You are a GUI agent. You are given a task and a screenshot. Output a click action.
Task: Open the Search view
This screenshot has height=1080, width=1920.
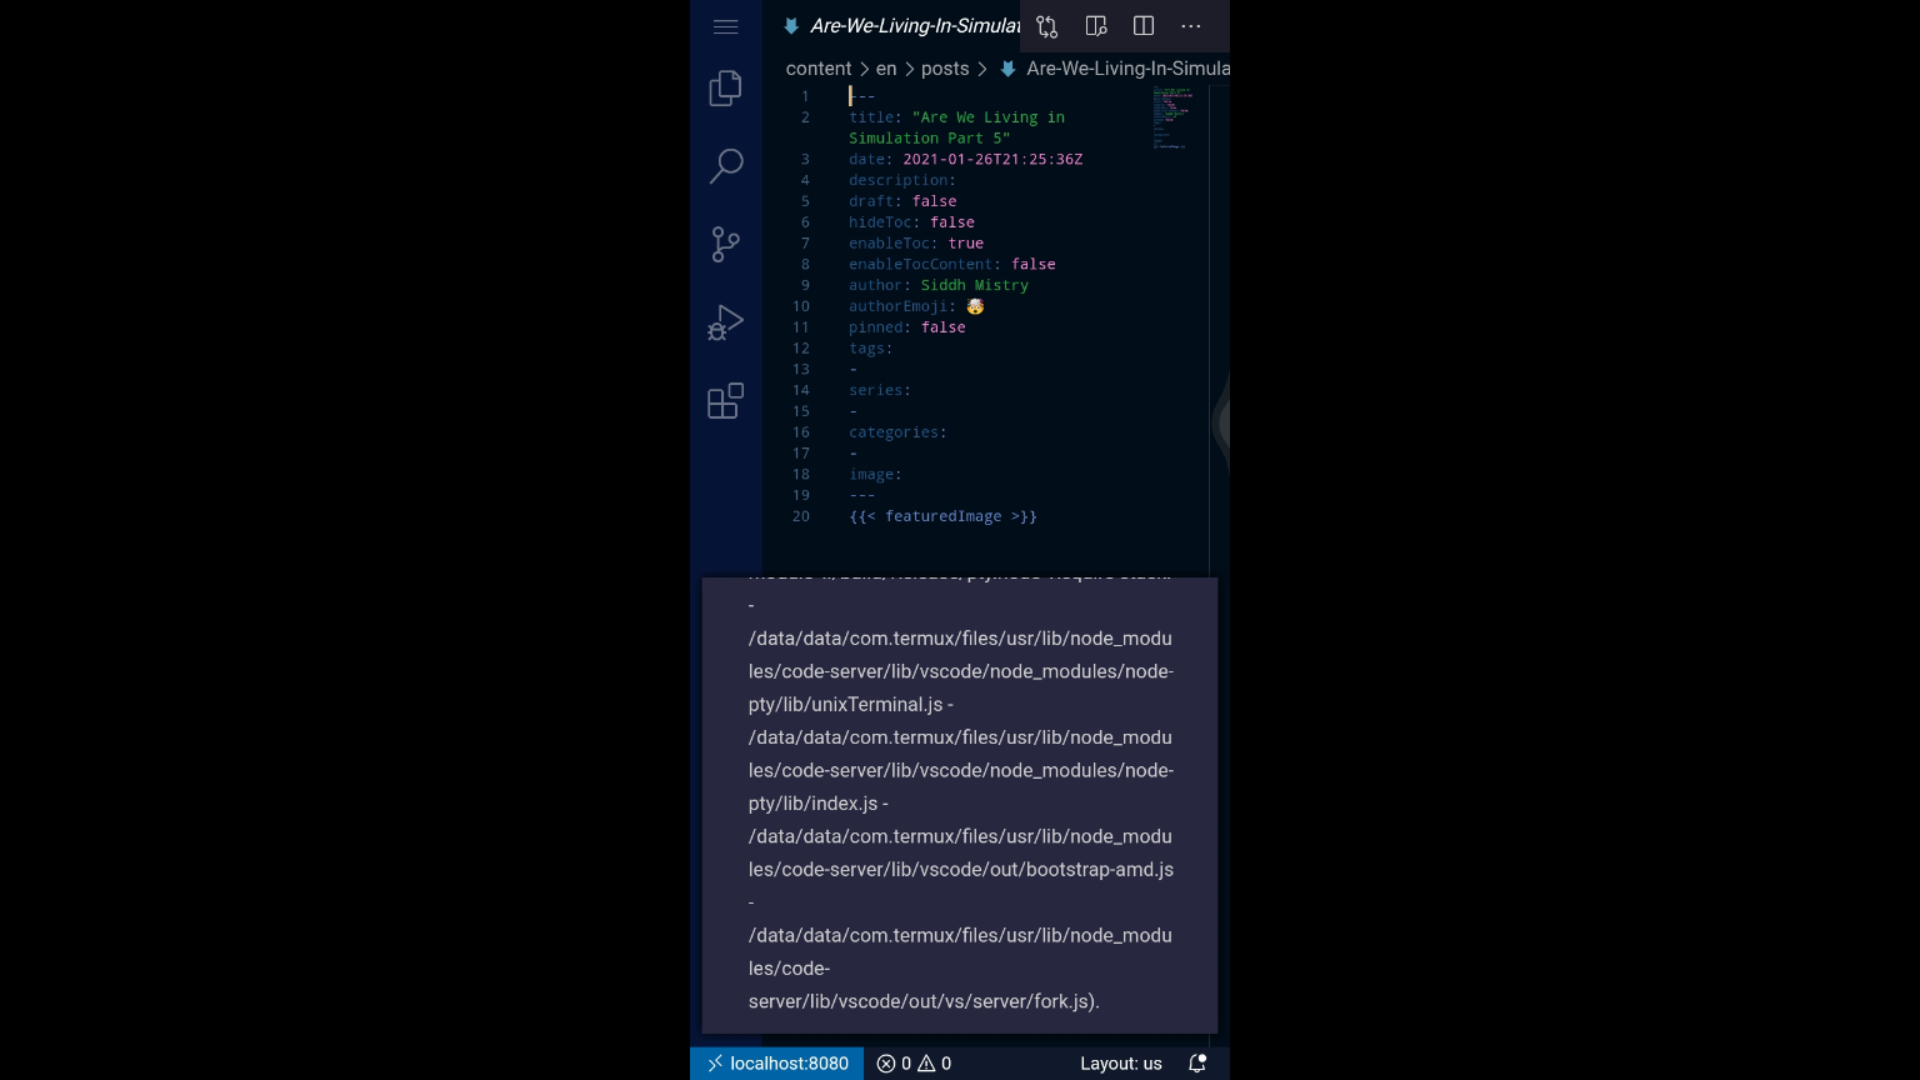click(725, 166)
